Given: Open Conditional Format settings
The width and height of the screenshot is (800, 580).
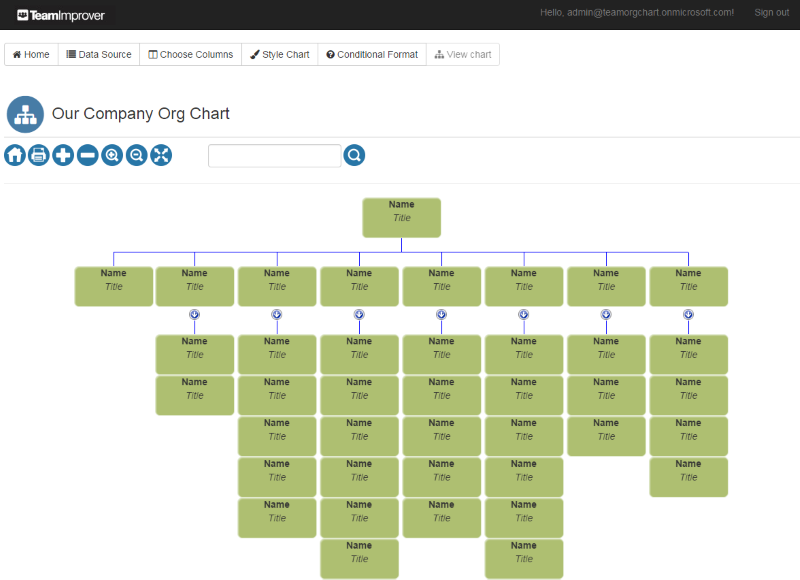Looking at the screenshot, I should 371,54.
